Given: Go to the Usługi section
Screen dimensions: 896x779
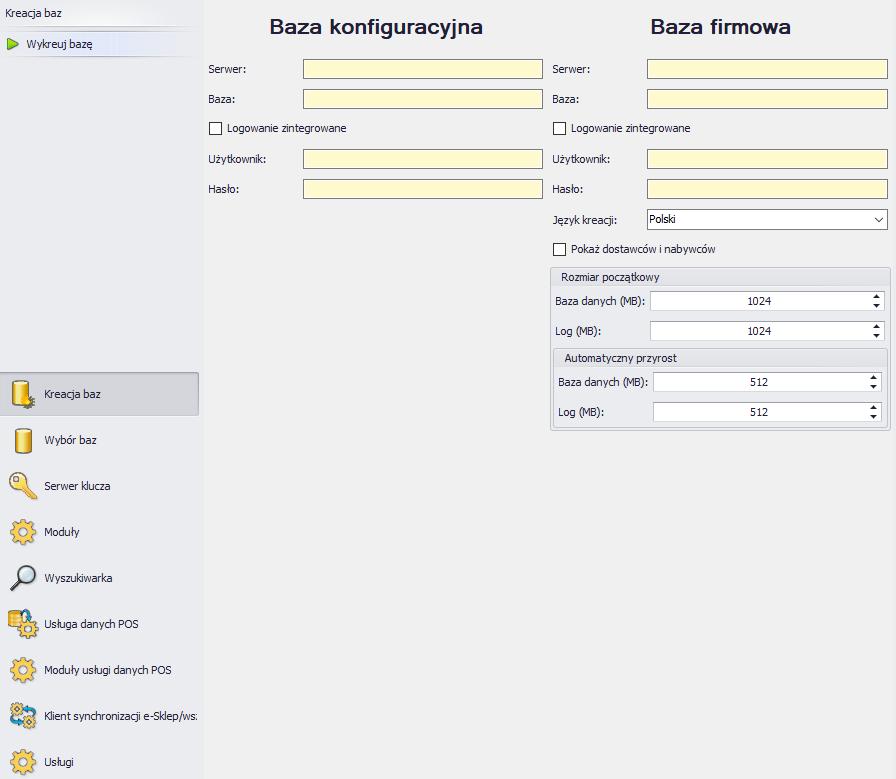Looking at the screenshot, I should click(x=99, y=762).
